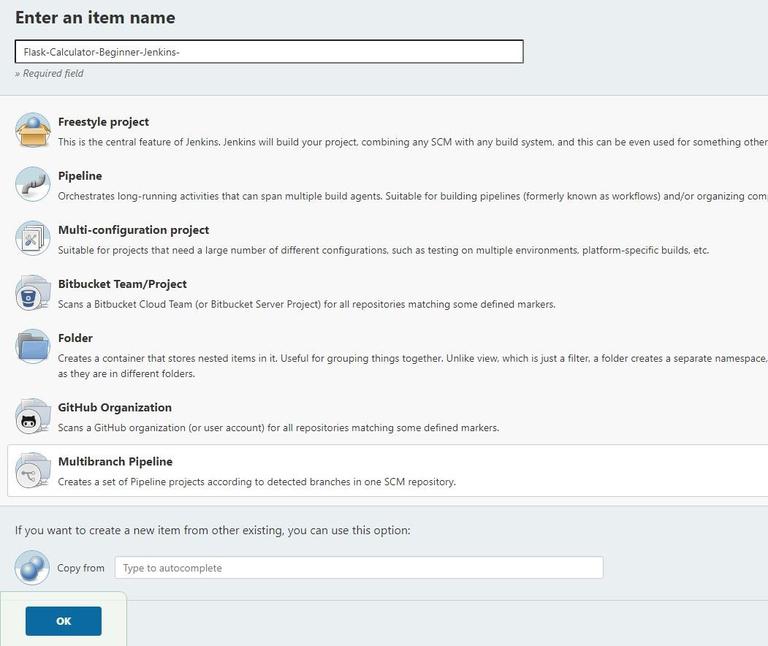Click the Copy from label
Image resolution: width=768 pixels, height=646 pixels.
pyautogui.click(x=81, y=568)
